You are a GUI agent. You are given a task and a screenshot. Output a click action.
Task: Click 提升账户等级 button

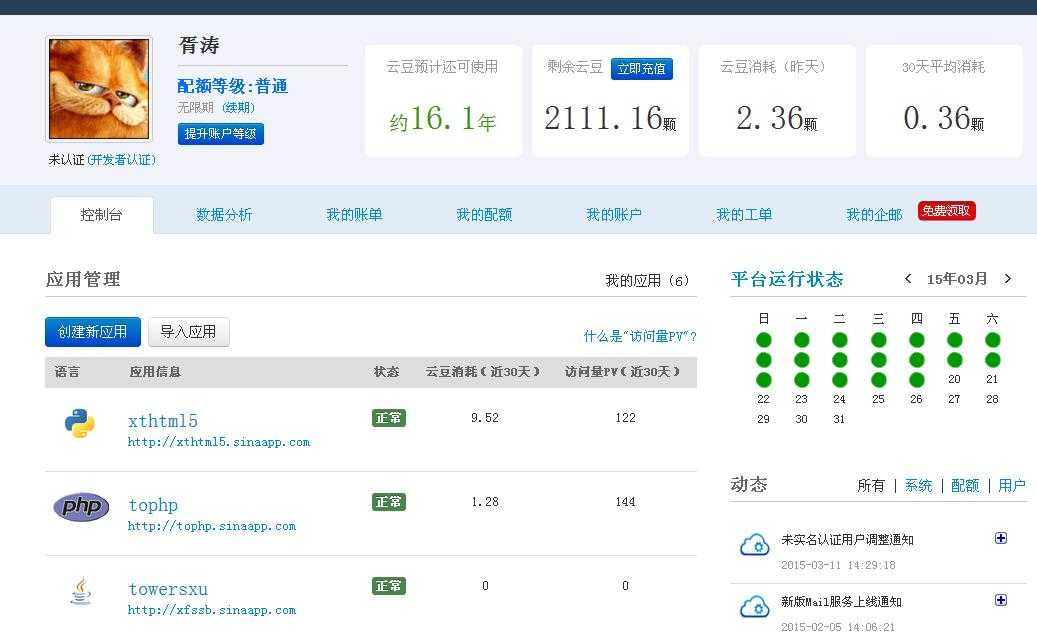(220, 134)
